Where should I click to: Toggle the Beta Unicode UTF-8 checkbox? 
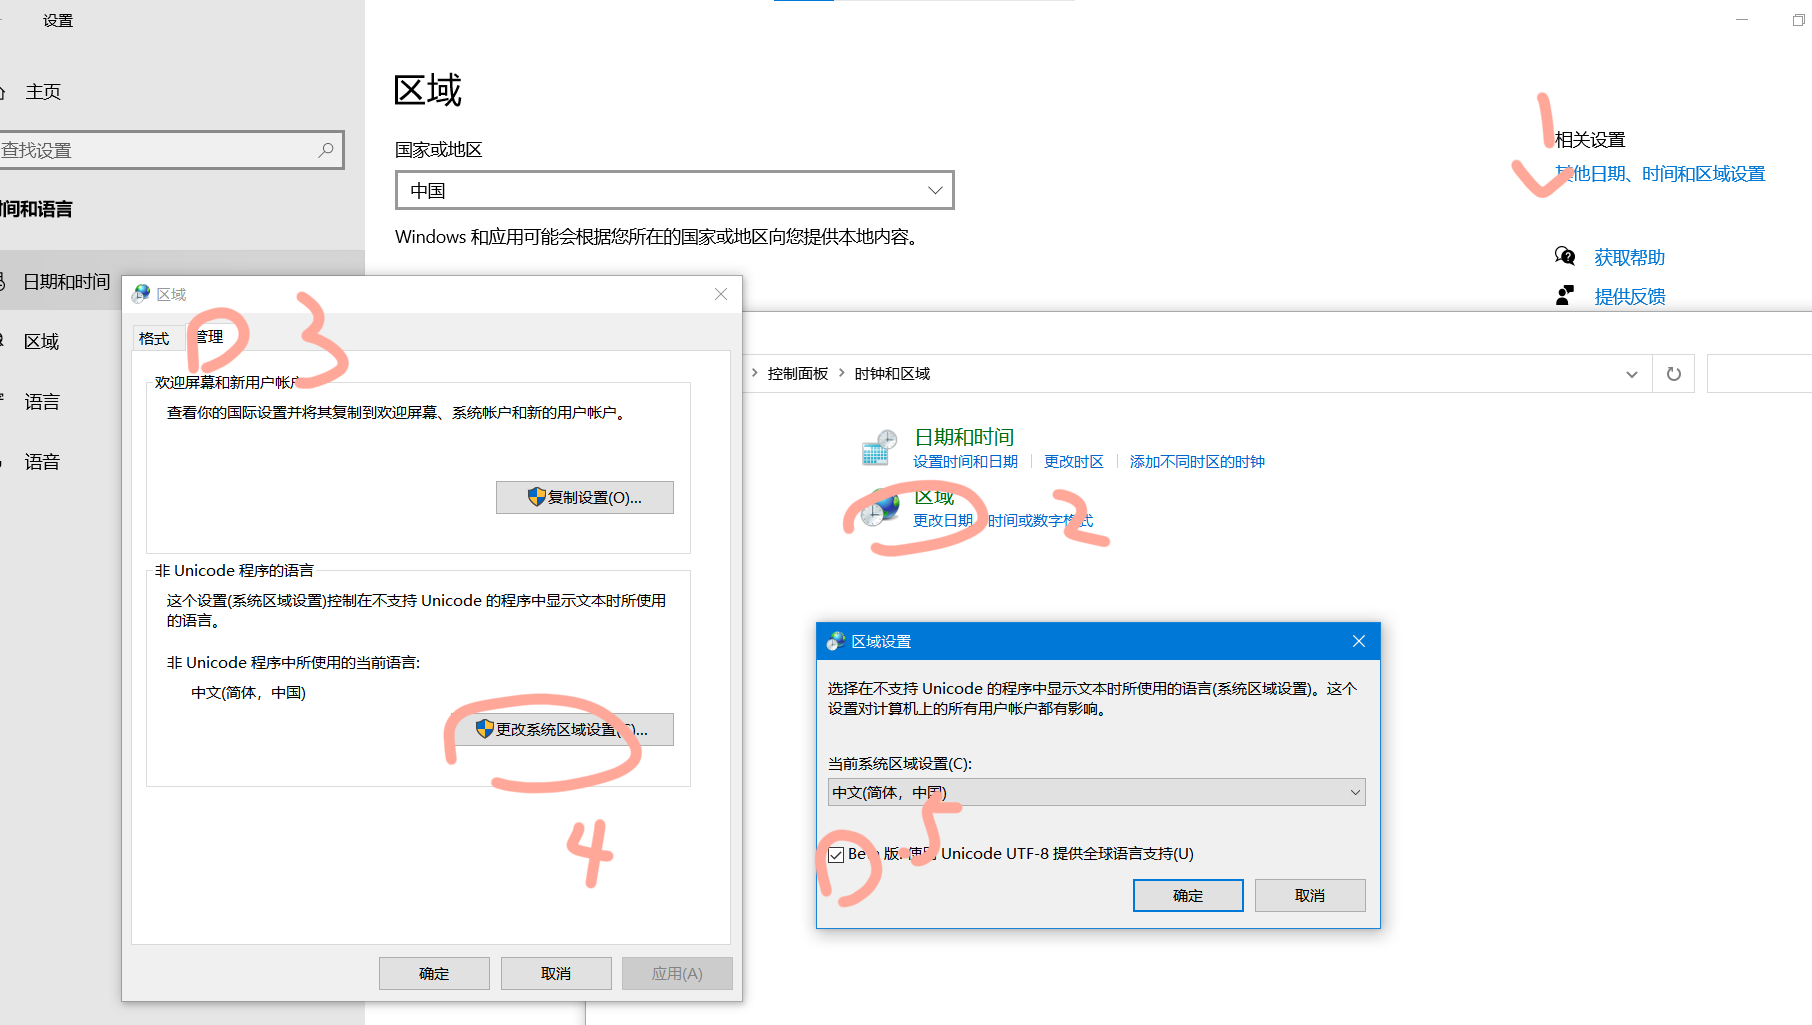836,854
